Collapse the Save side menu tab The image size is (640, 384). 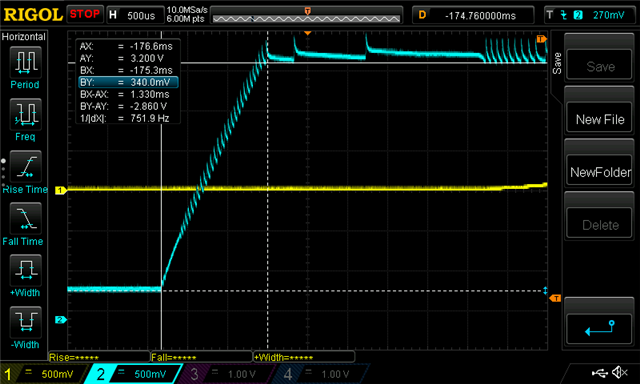coord(557,64)
